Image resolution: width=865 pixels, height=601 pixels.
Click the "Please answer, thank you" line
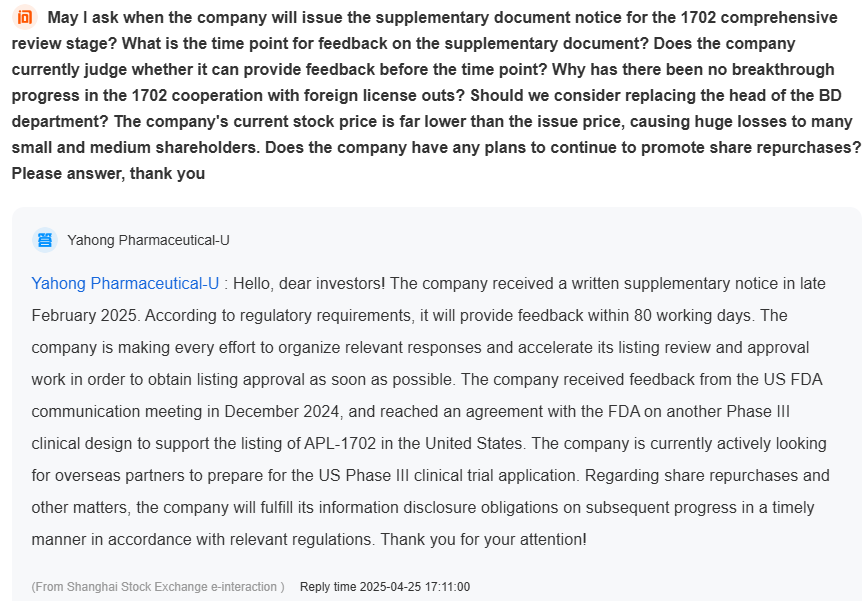point(108,173)
